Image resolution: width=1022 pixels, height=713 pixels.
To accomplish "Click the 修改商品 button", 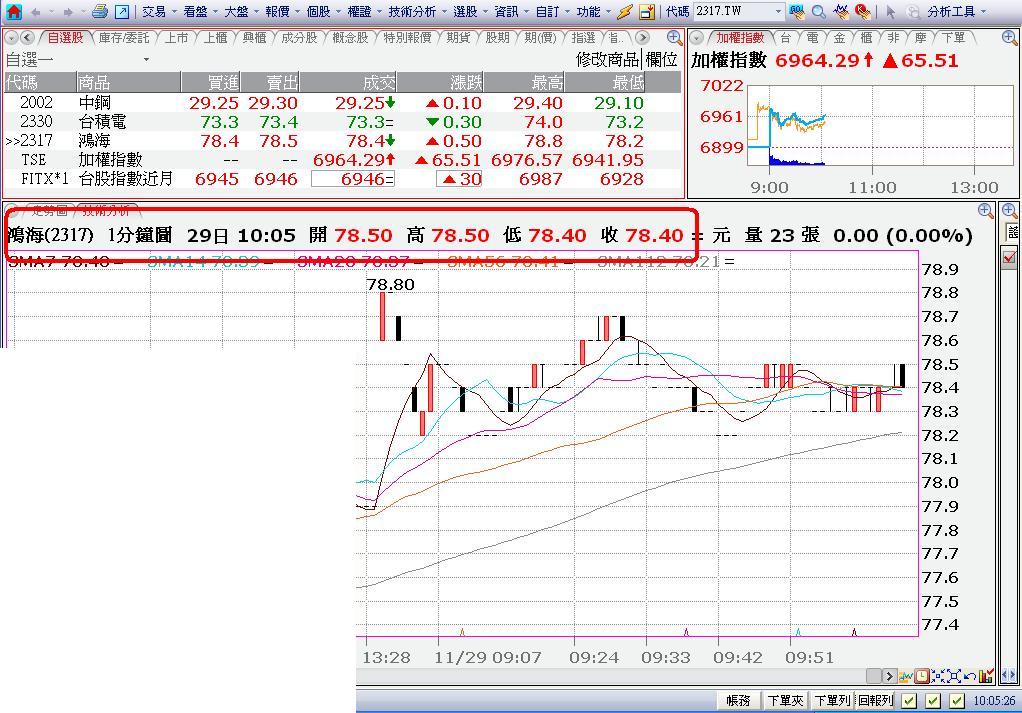I will pyautogui.click(x=607, y=59).
